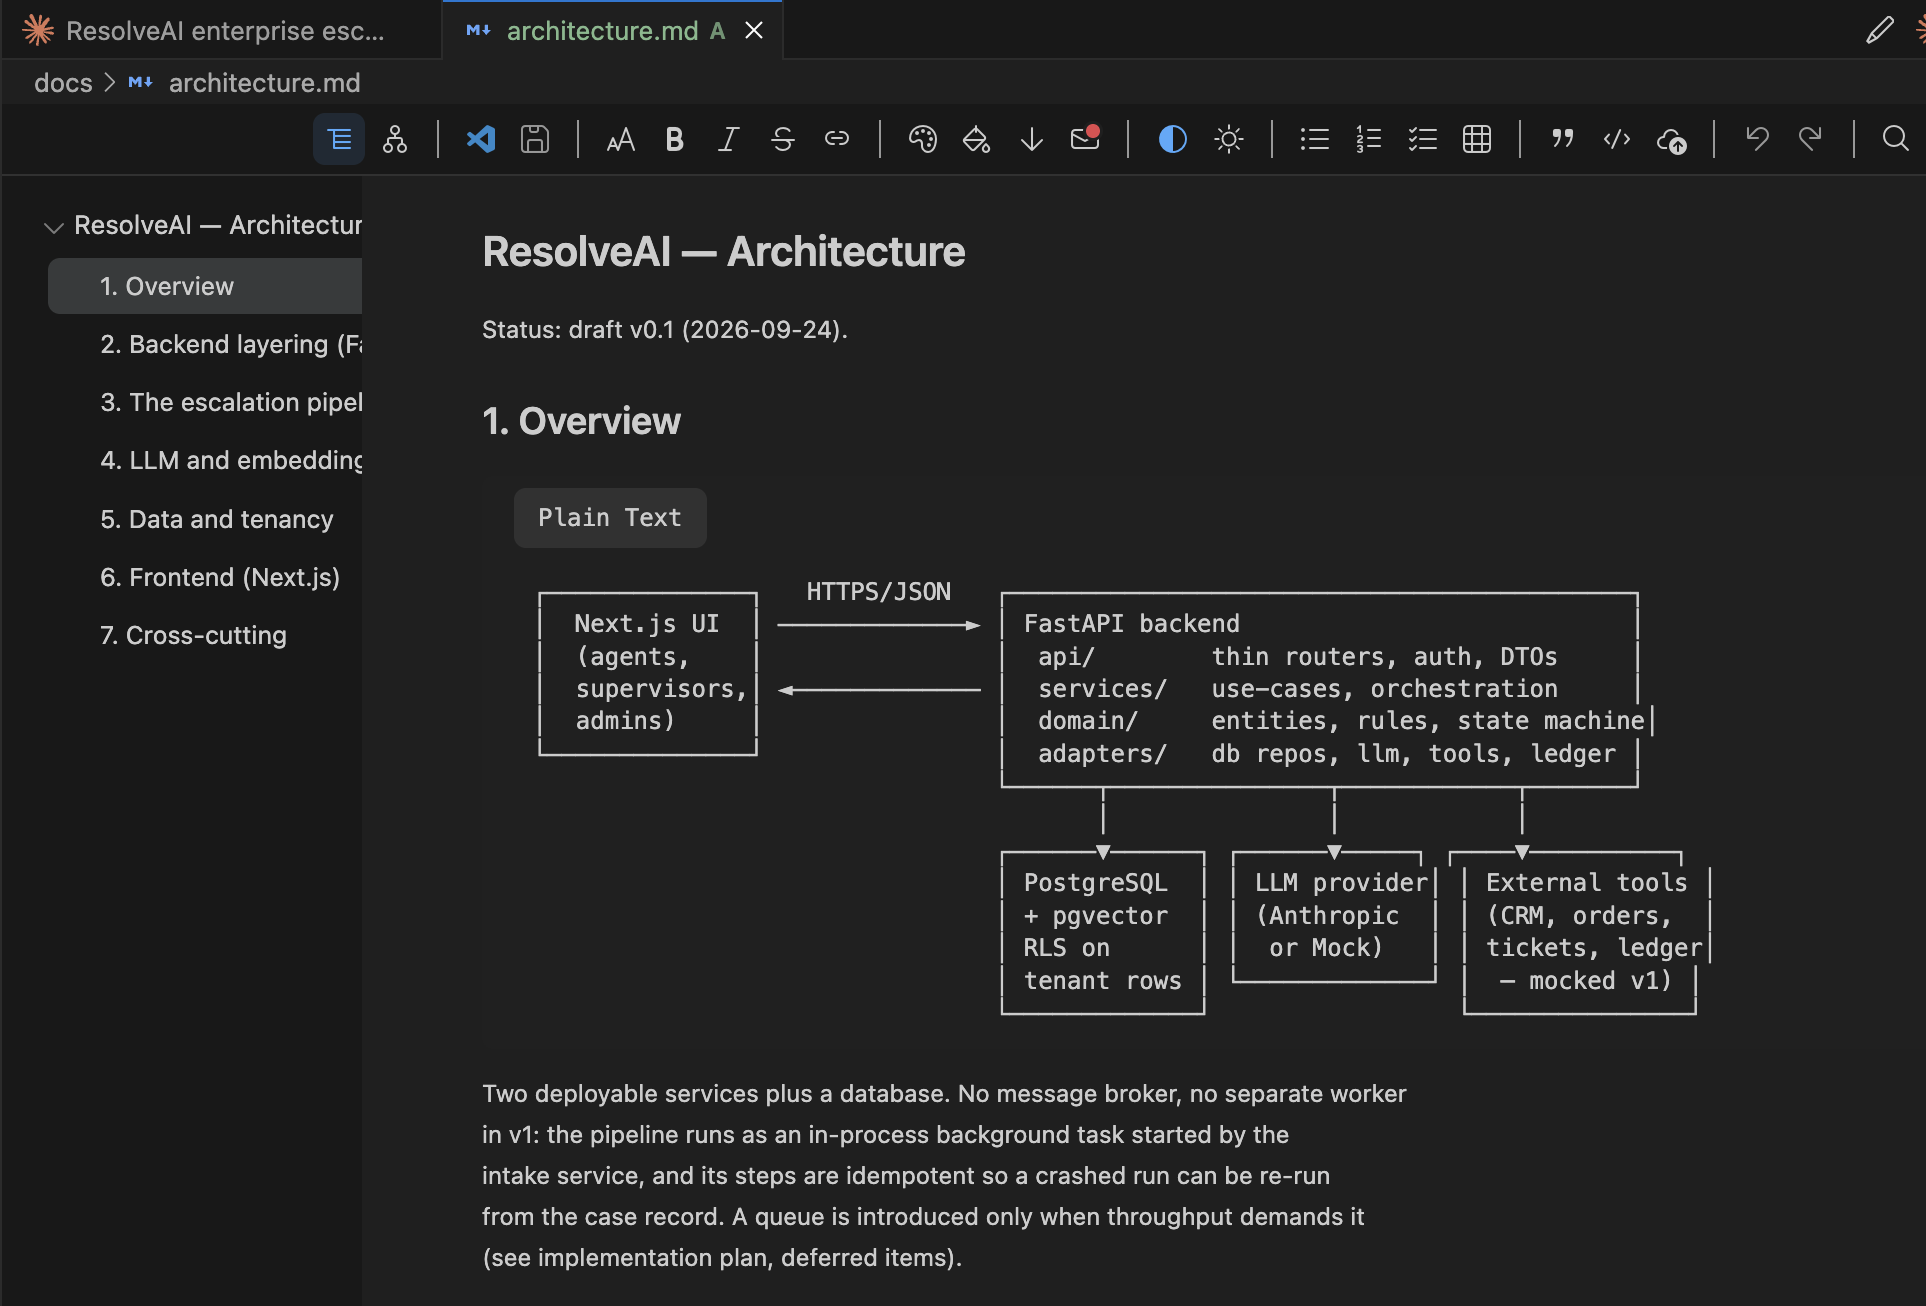Jump to 3. The escalation pipeline section
Image resolution: width=1926 pixels, height=1306 pixels.
(x=231, y=402)
